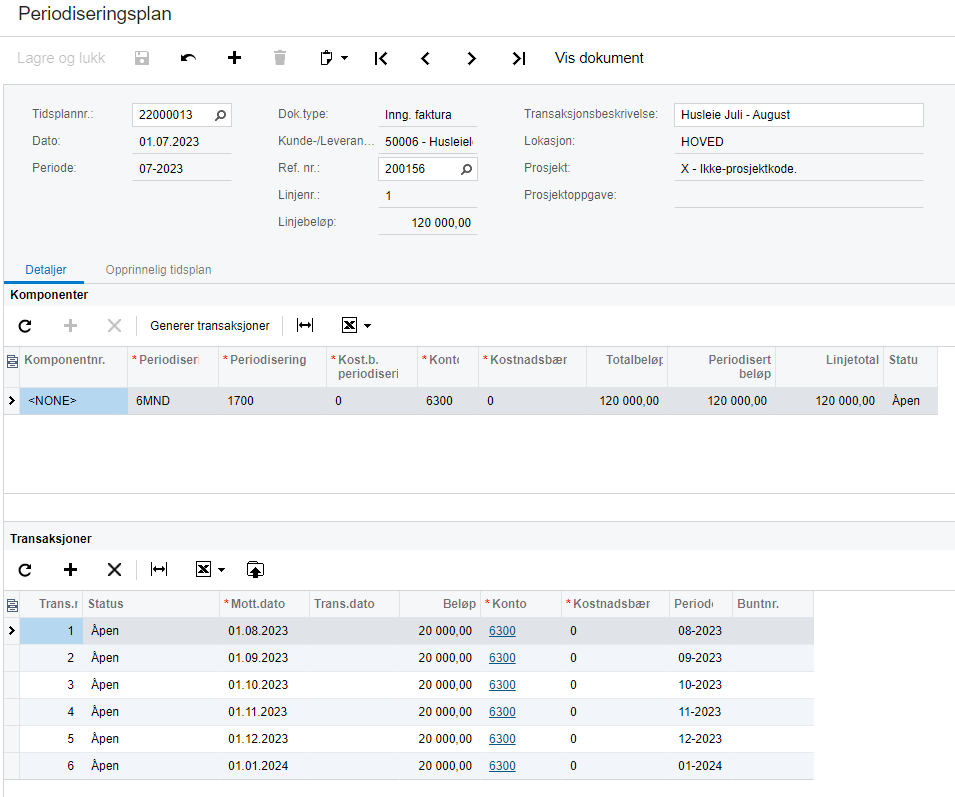
Task: Click Vis dokument button
Action: tap(599, 58)
